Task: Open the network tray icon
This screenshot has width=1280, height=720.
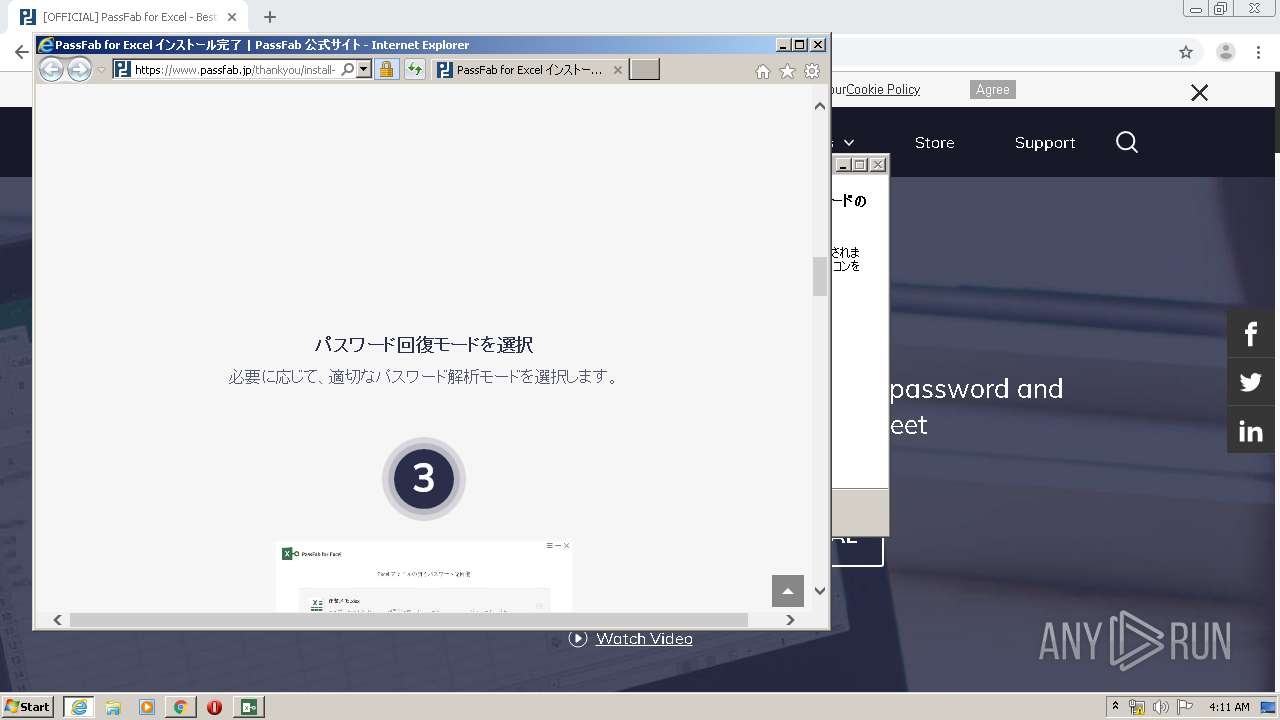Action: click(x=1137, y=707)
